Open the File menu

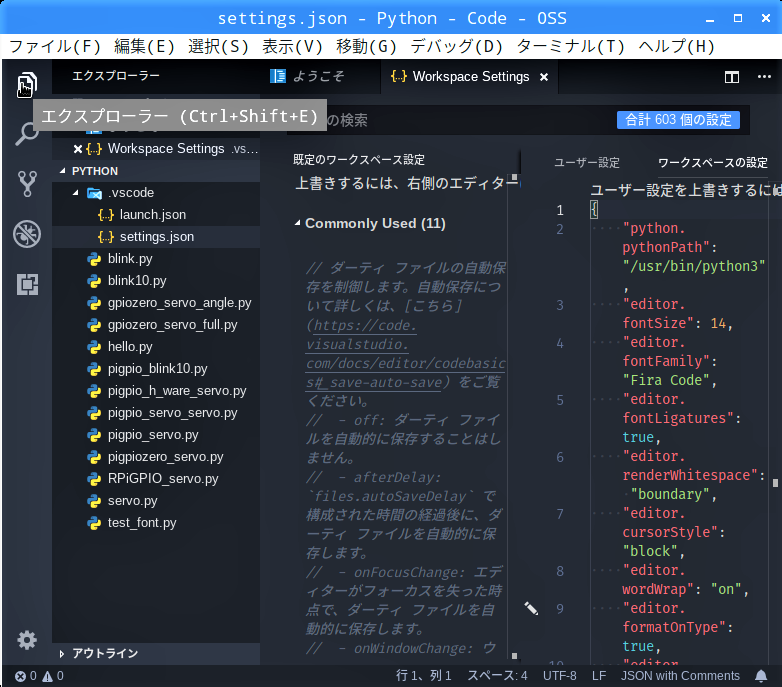point(55,46)
